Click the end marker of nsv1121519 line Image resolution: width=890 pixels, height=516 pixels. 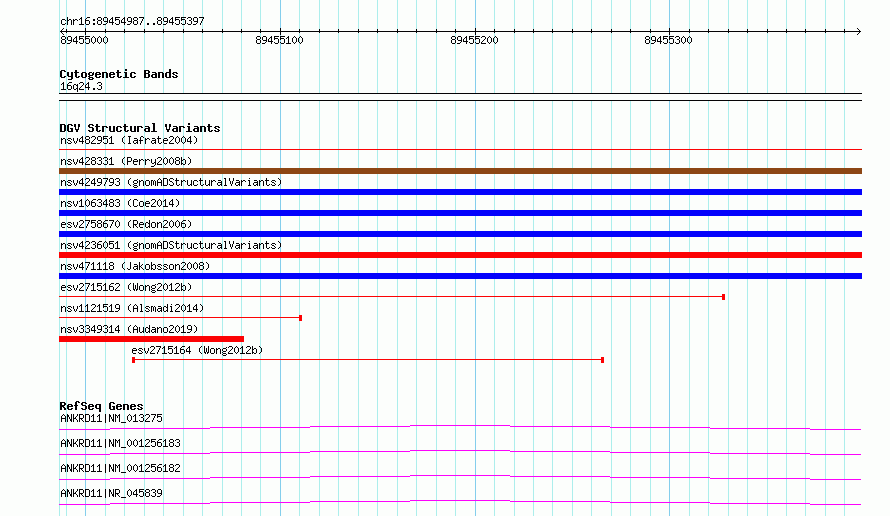pos(300,318)
